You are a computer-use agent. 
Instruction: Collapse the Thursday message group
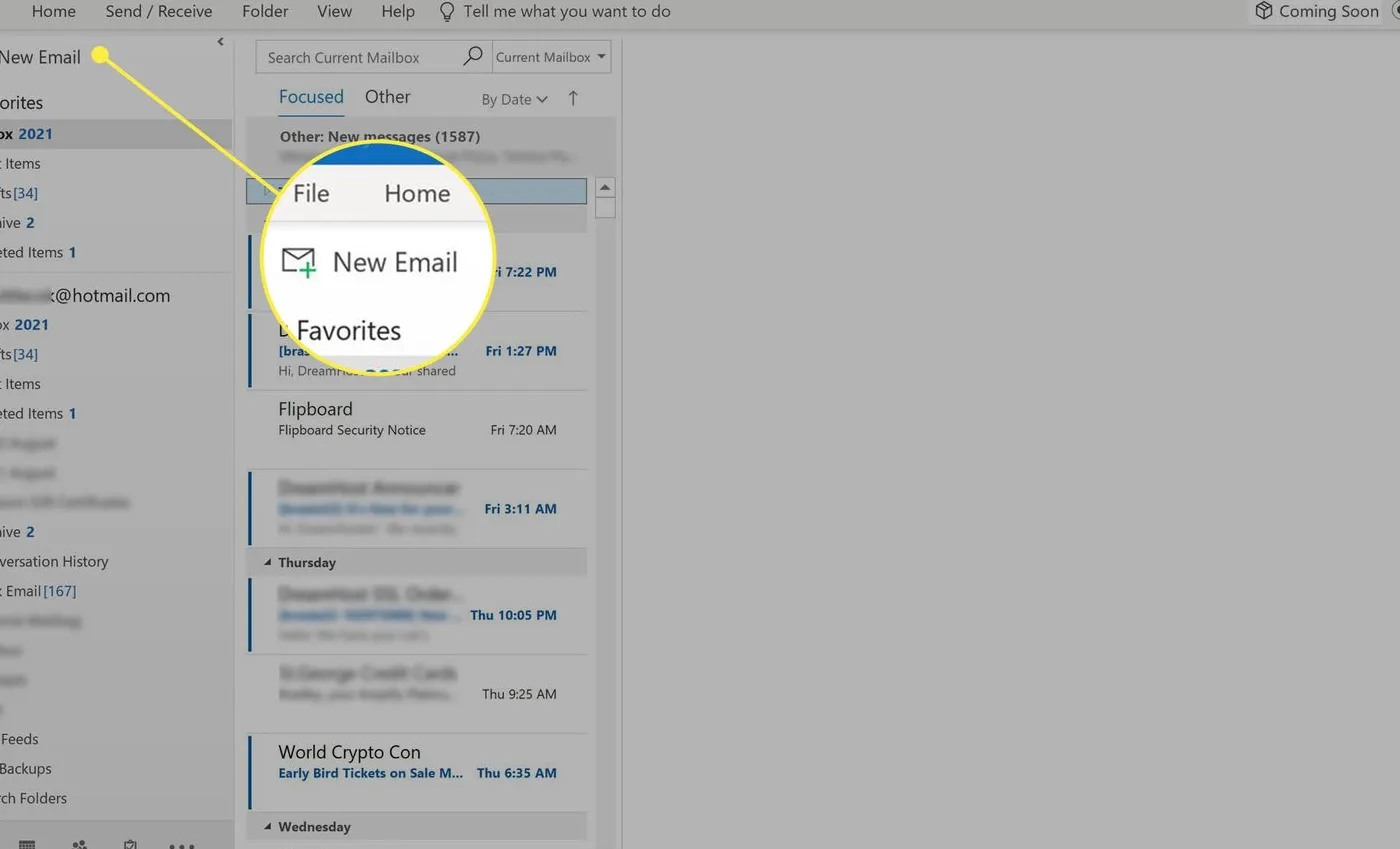pyautogui.click(x=267, y=562)
